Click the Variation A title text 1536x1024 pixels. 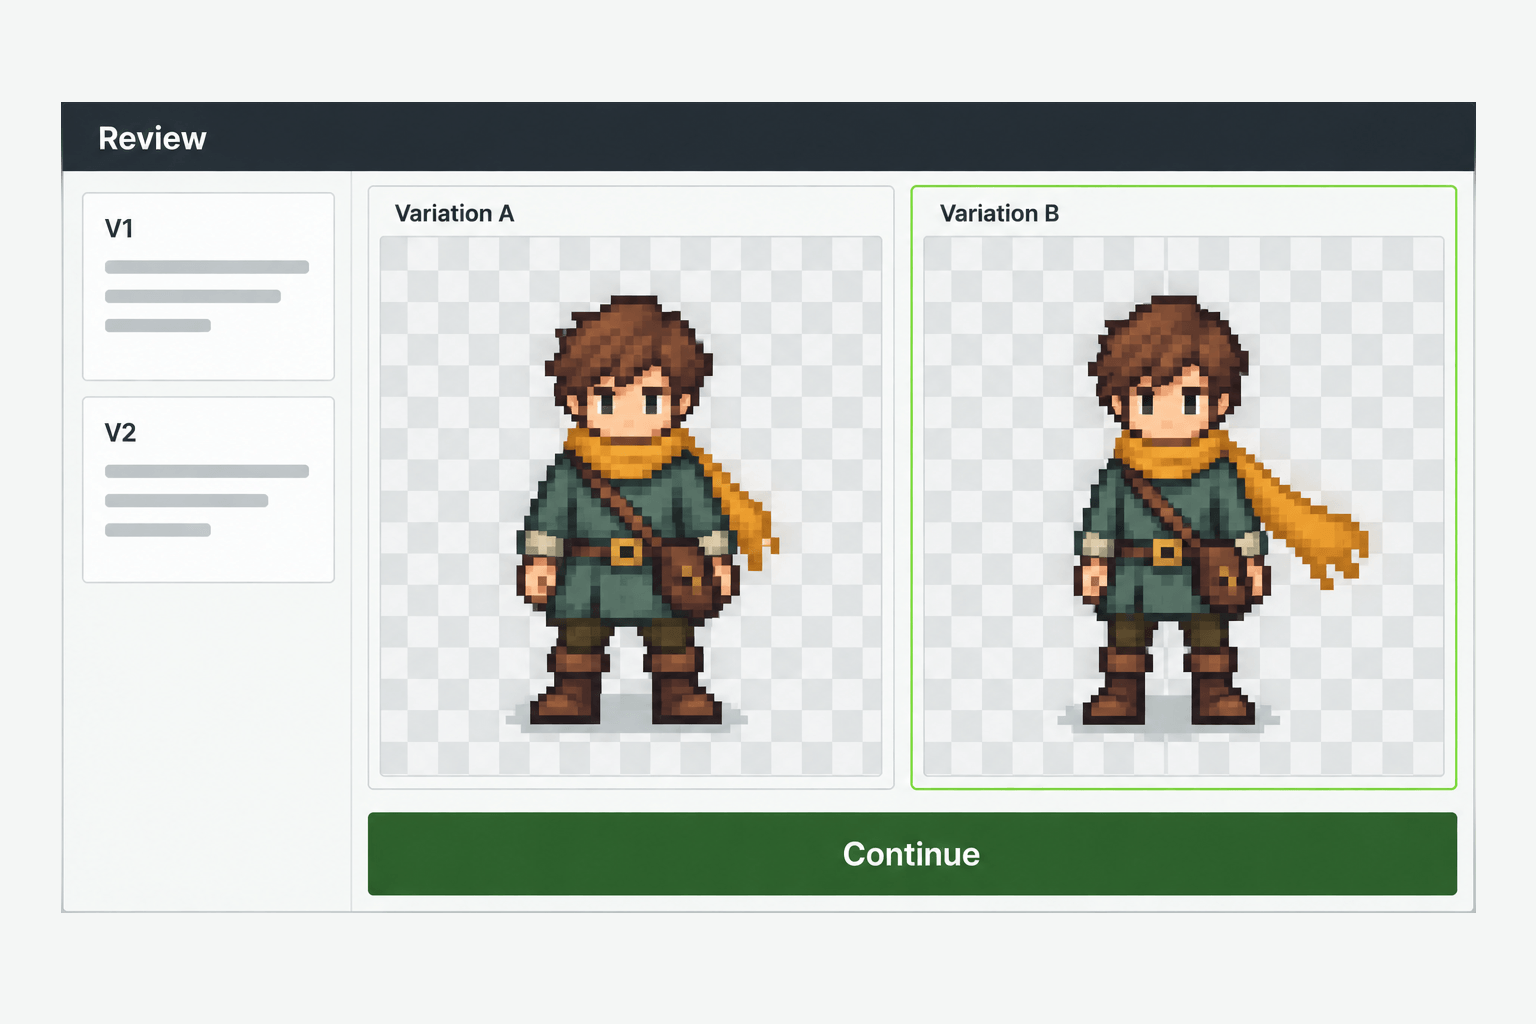[454, 213]
